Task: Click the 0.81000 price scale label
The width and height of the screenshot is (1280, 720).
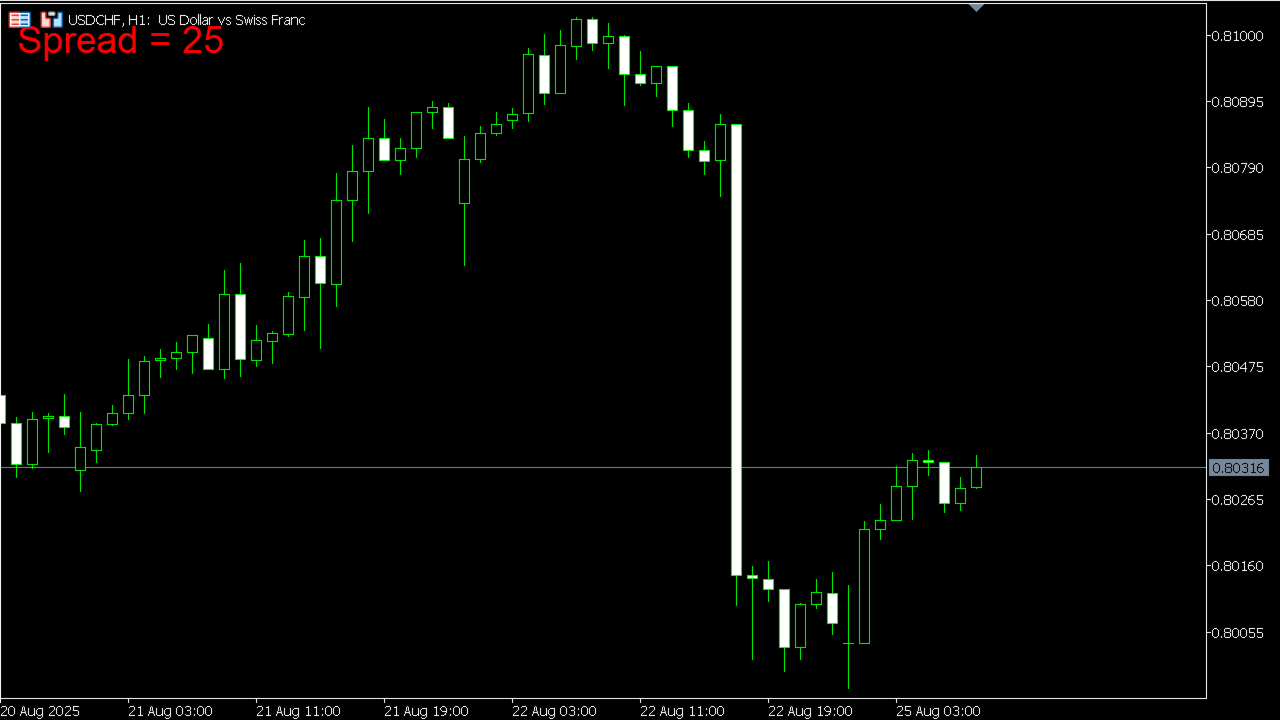Action: [1238, 36]
